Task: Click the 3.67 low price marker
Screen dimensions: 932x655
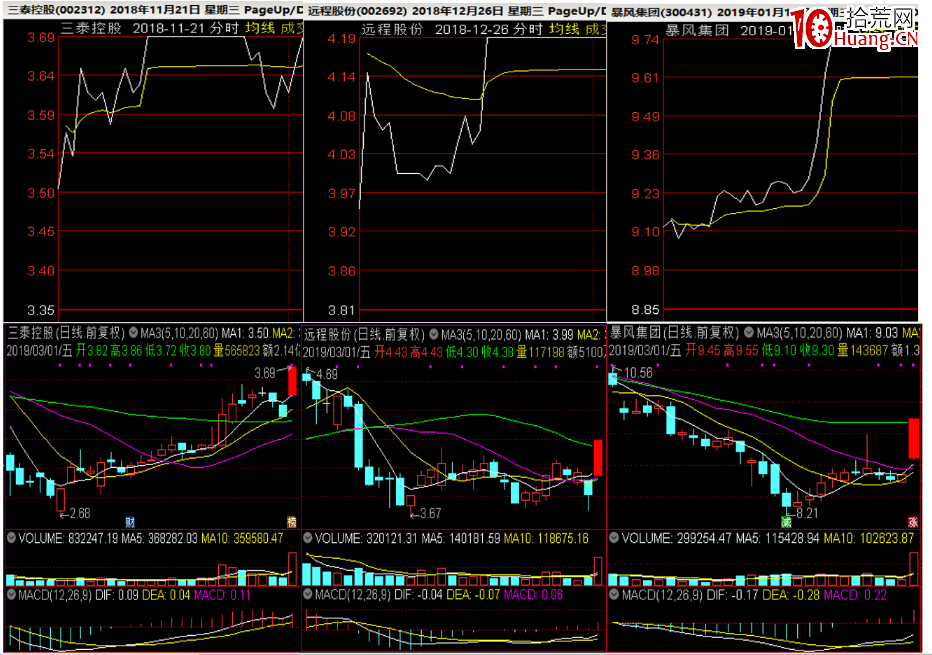Action: (x=430, y=513)
